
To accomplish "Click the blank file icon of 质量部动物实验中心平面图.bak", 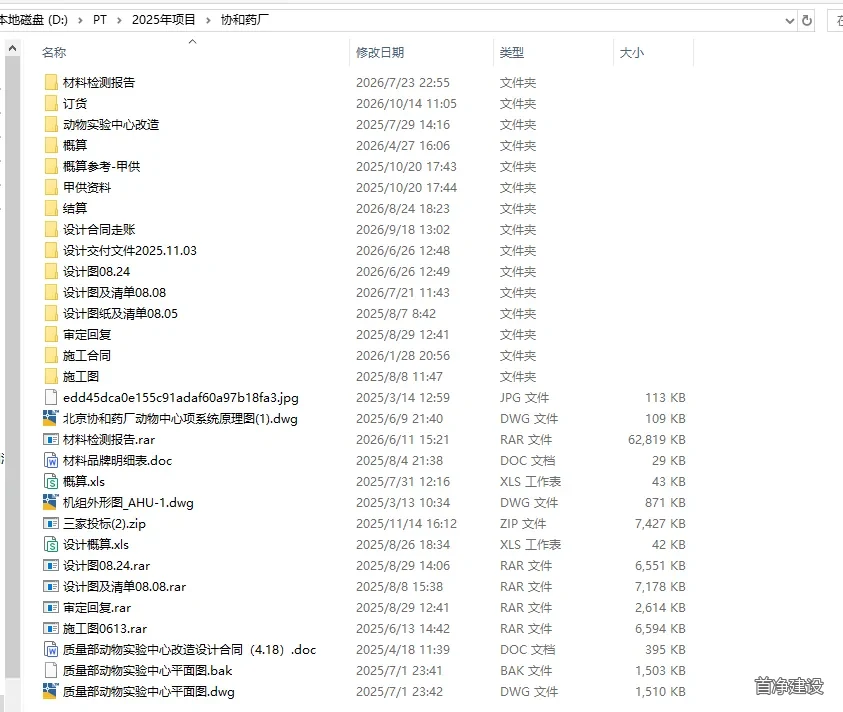I will [51, 670].
